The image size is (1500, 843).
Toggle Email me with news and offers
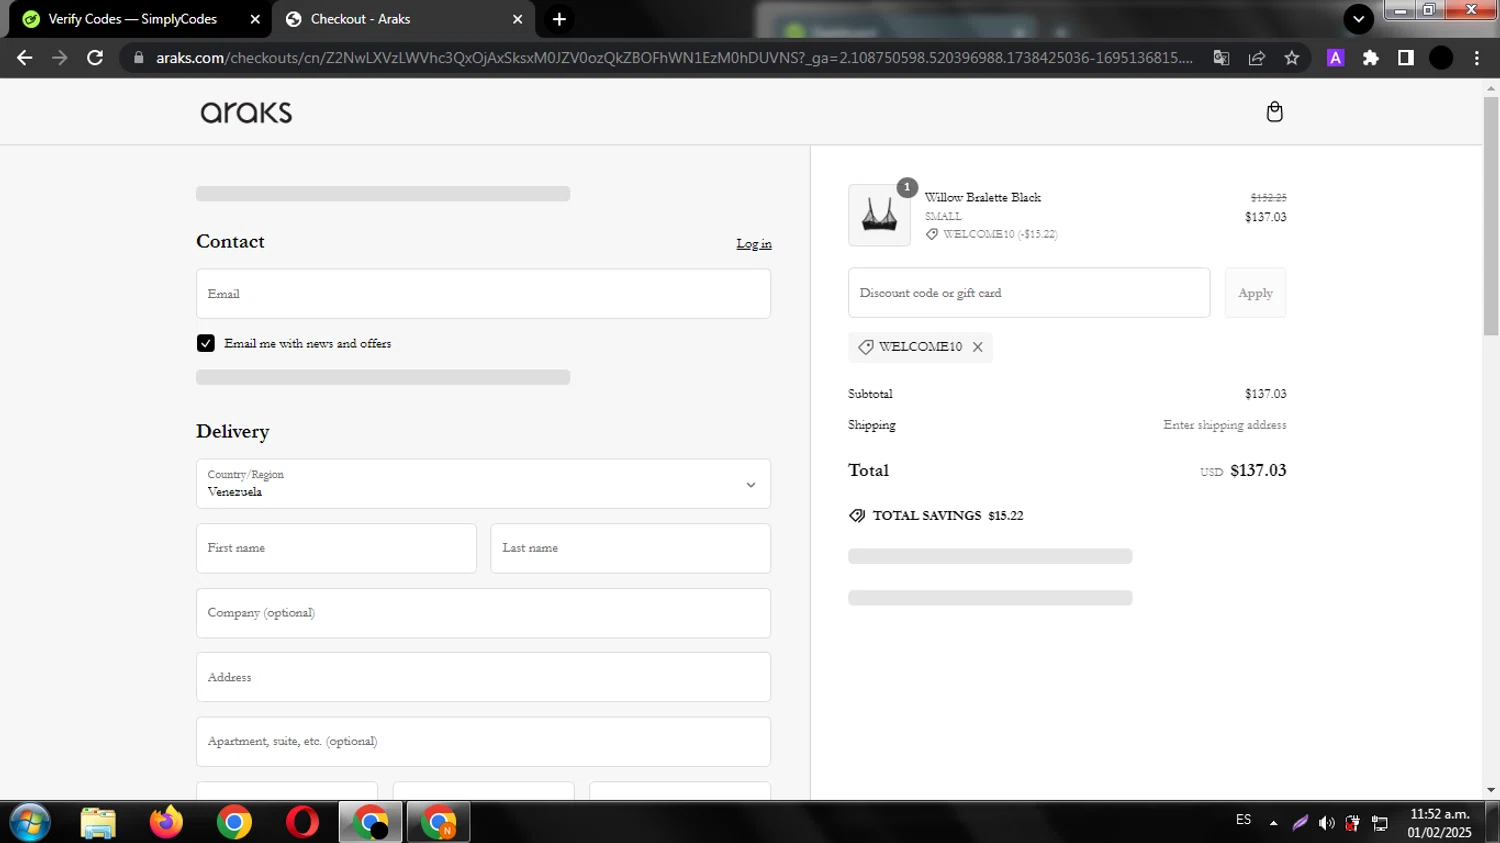[x=206, y=343]
